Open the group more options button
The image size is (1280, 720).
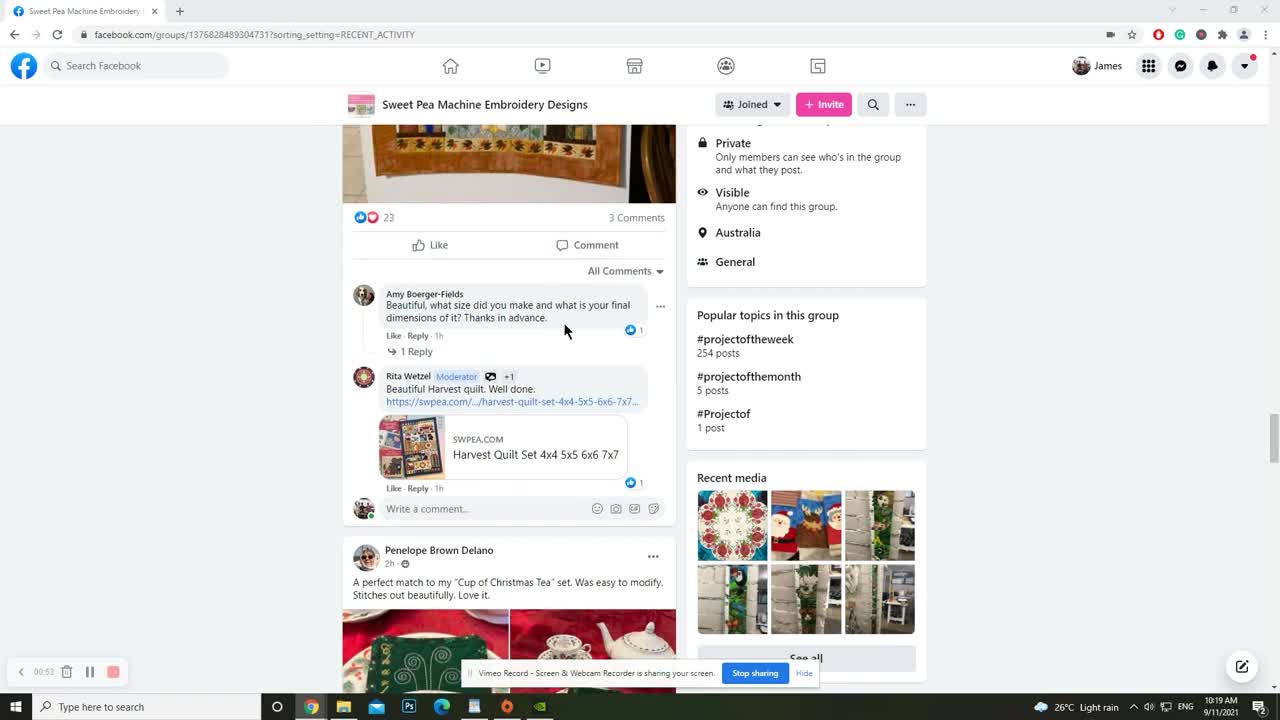910,104
